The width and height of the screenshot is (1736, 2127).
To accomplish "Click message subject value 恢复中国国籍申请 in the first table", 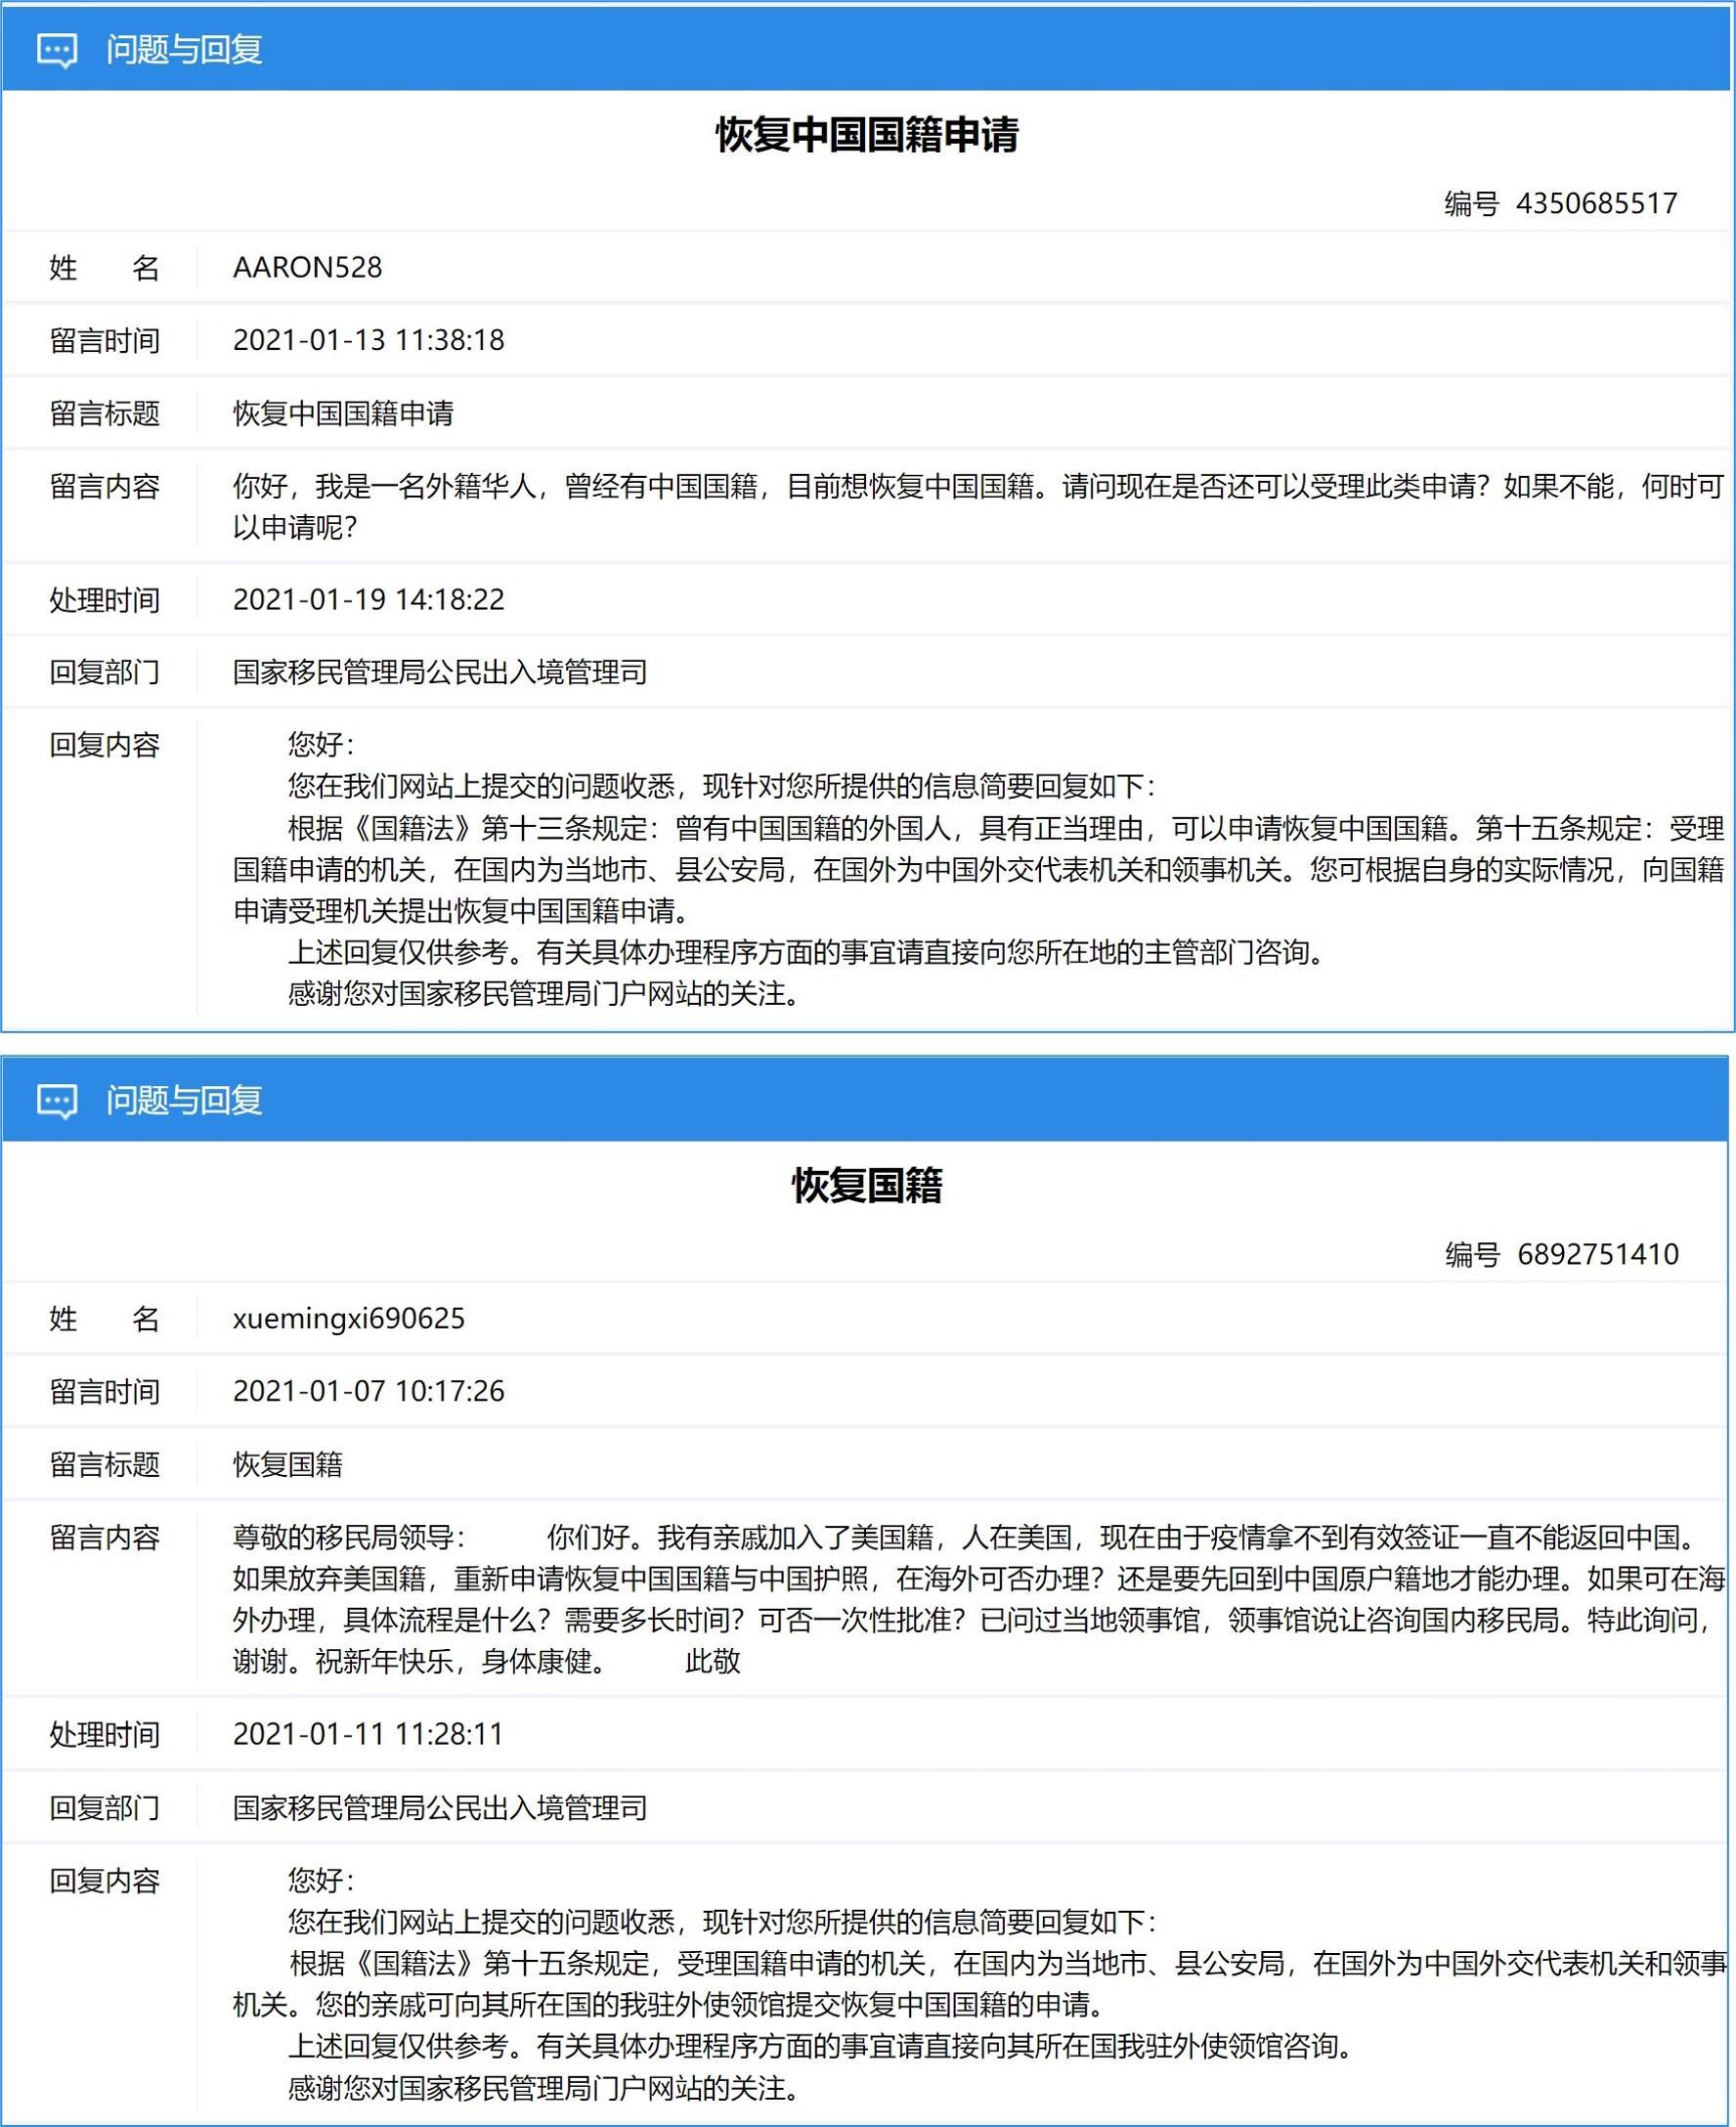I will (x=343, y=413).
